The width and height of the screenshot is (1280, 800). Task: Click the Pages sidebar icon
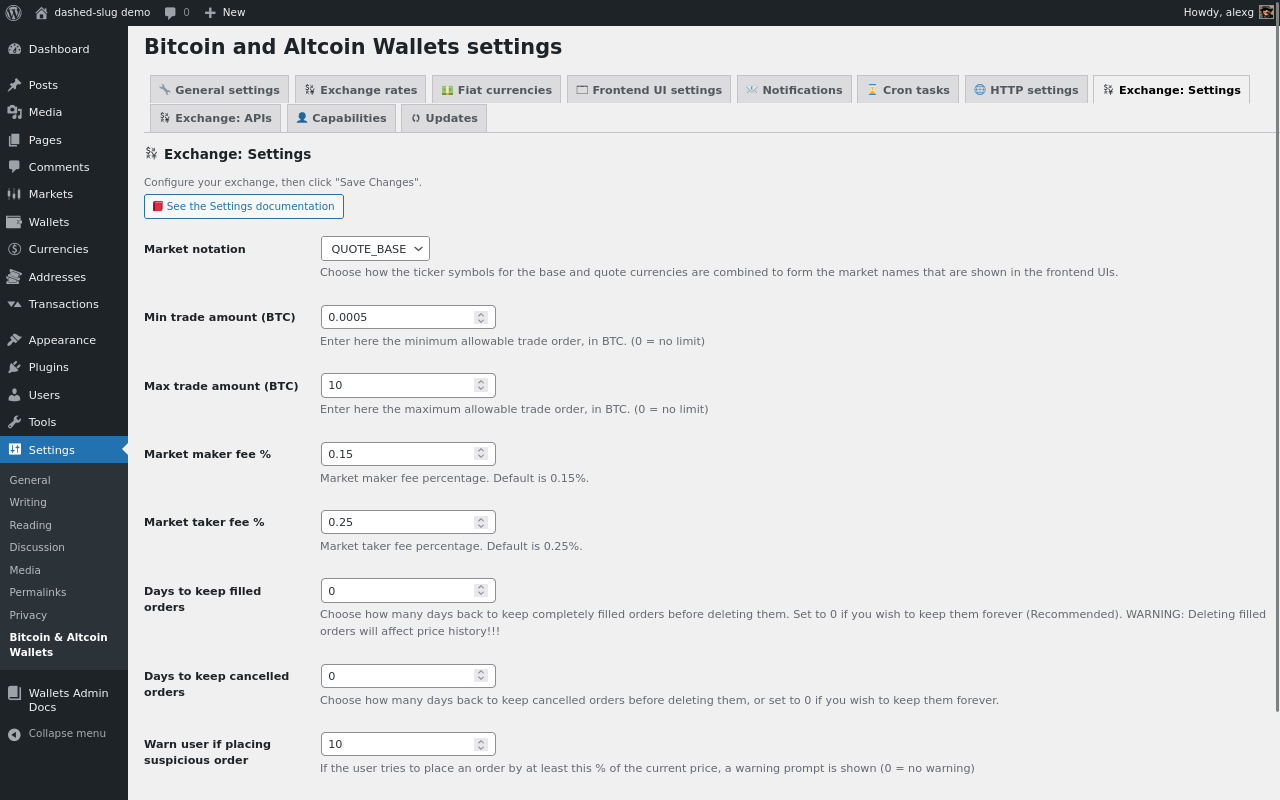point(14,140)
